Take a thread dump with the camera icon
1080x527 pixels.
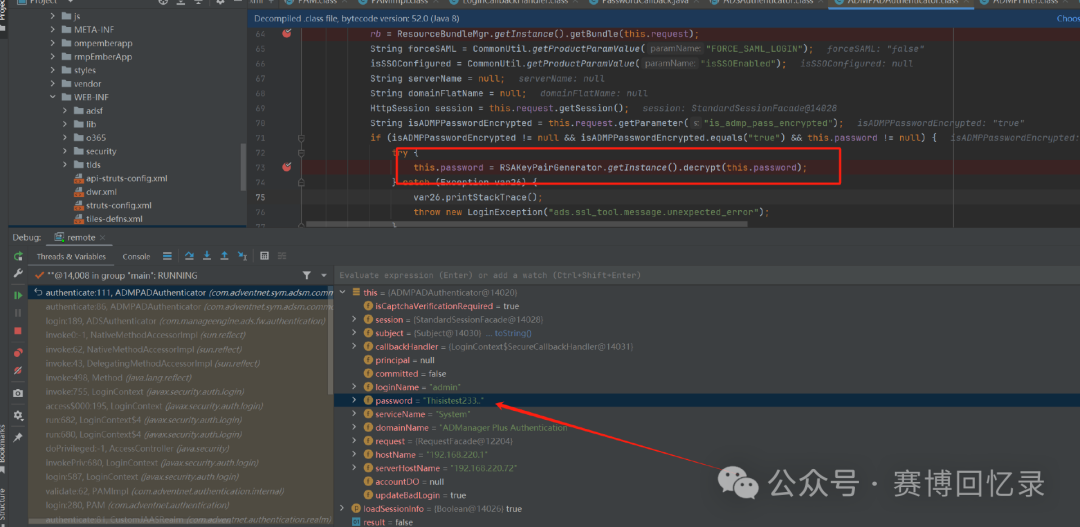tap(18, 393)
